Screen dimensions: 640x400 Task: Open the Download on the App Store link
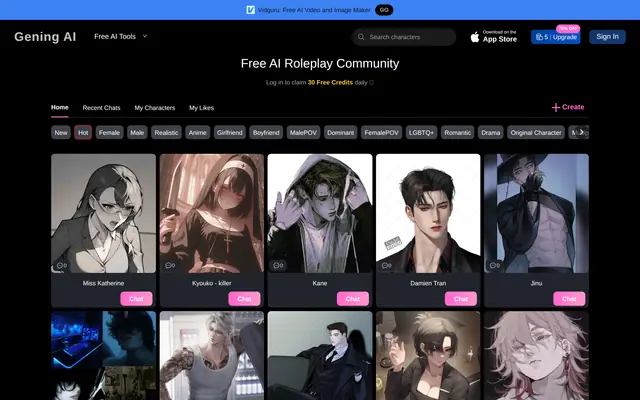click(x=493, y=37)
